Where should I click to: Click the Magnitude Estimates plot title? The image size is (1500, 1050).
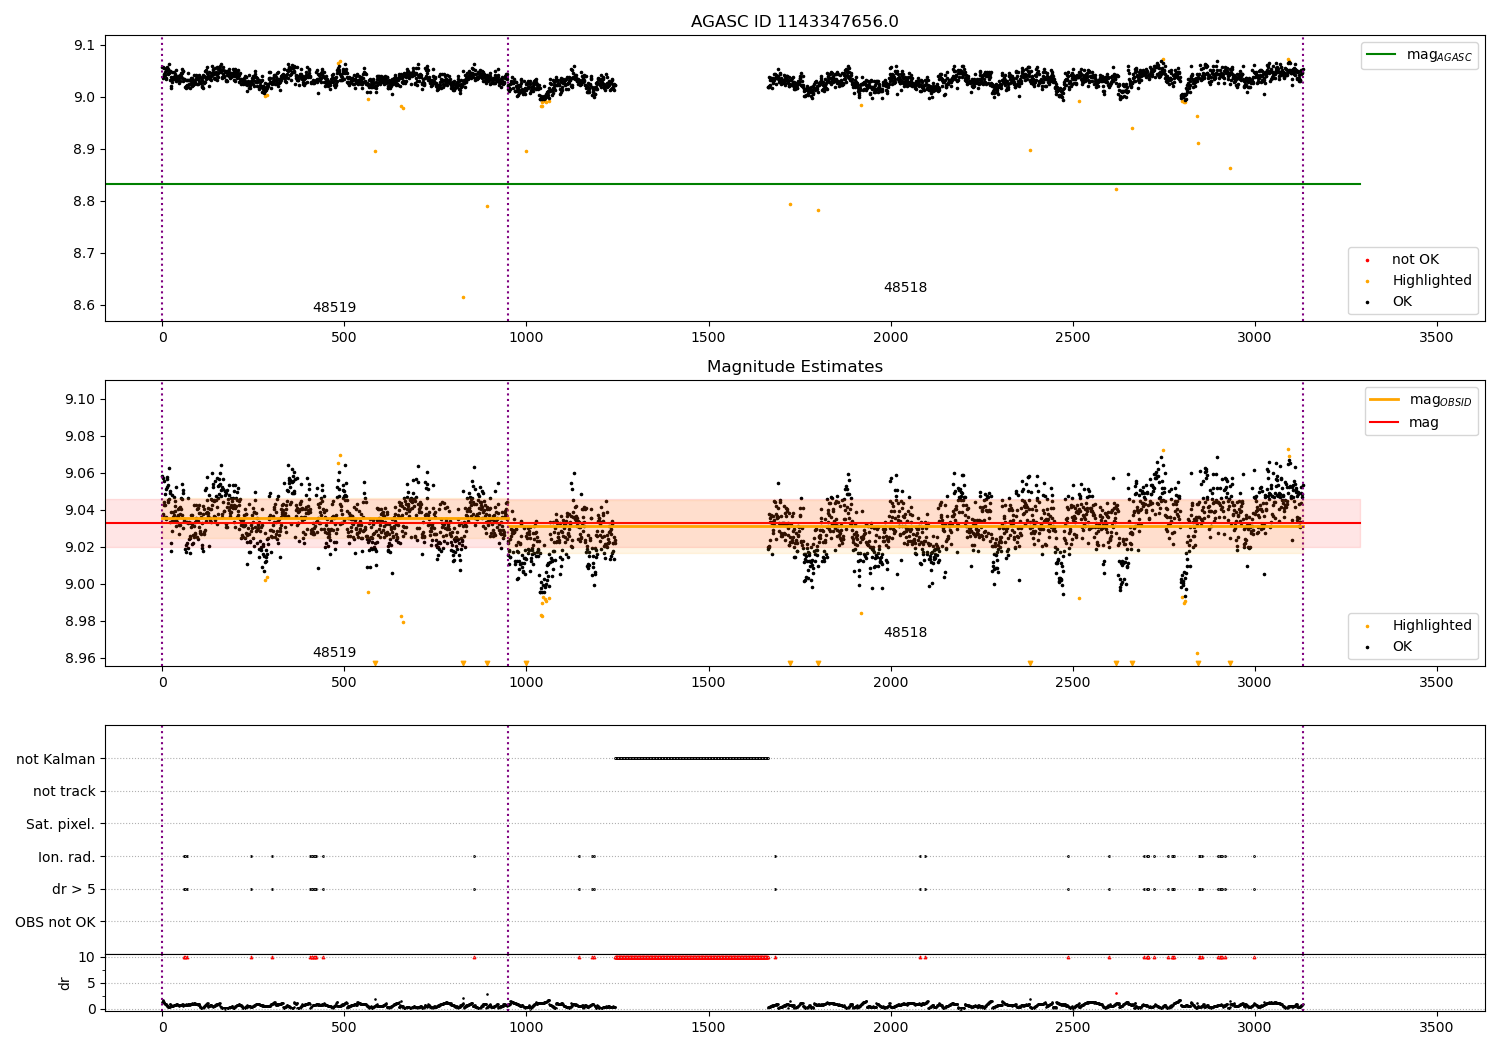tap(794, 367)
